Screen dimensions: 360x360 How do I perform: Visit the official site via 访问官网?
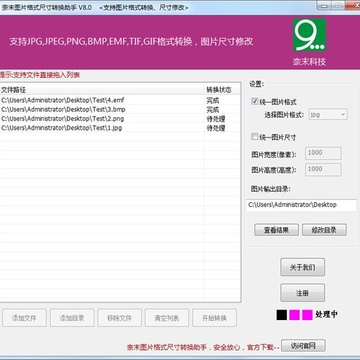303,346
